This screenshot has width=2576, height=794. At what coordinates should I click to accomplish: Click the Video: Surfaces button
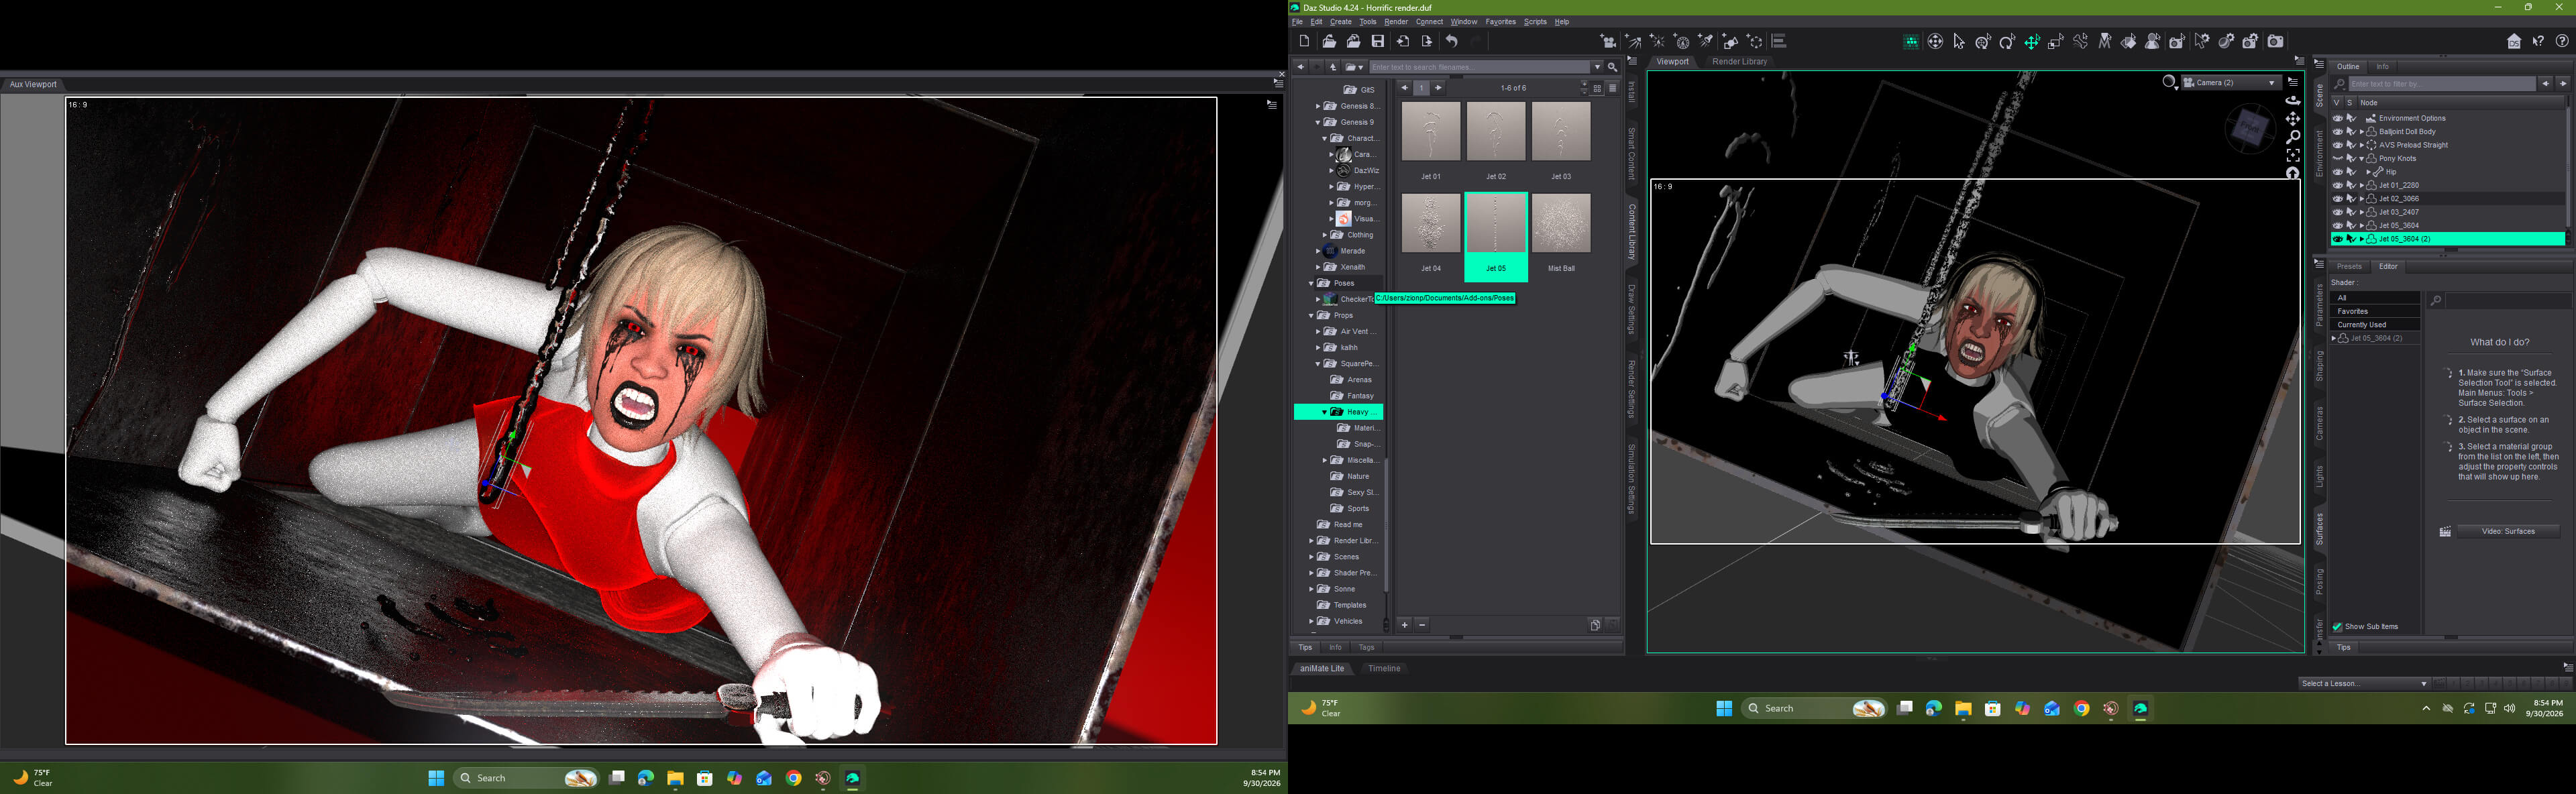2508,531
